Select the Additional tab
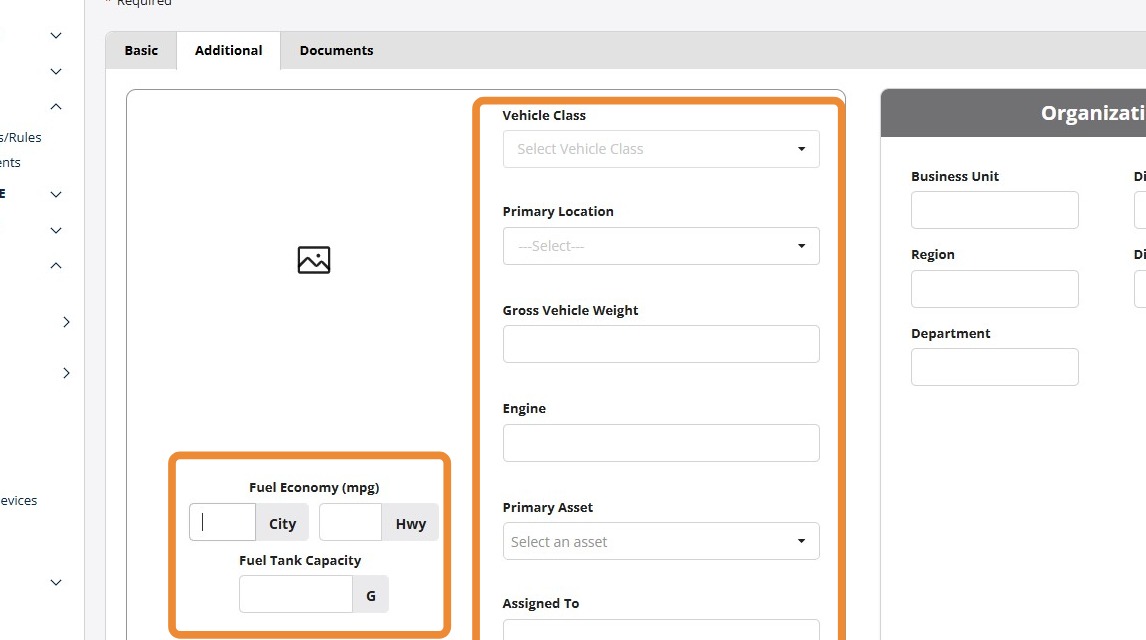 click(228, 50)
